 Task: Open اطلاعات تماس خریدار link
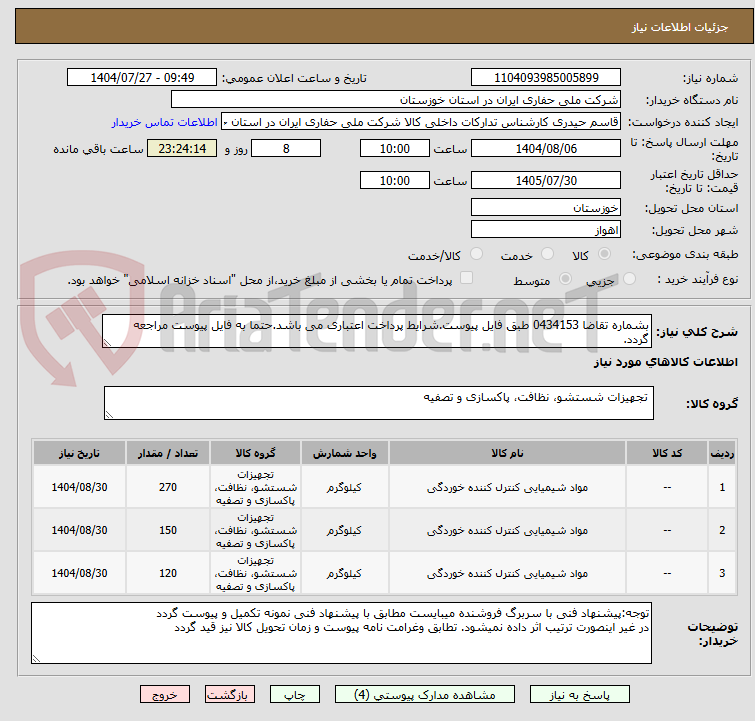tap(165, 122)
